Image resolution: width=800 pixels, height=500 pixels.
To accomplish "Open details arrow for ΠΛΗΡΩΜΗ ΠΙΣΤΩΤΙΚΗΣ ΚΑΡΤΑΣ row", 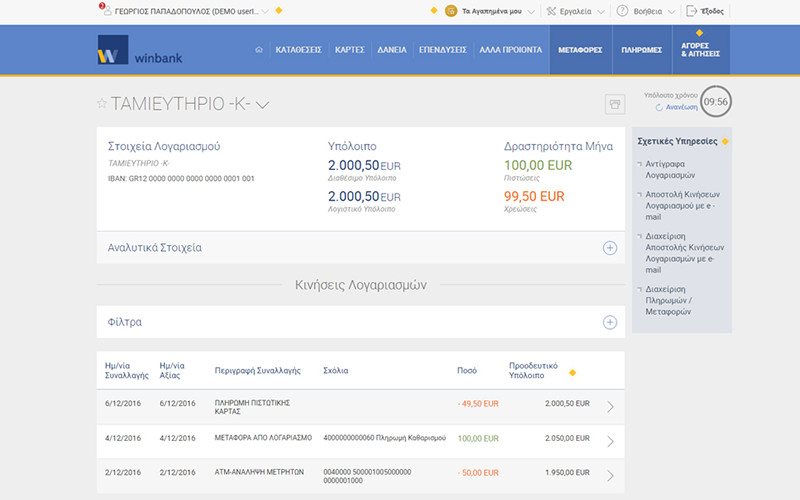I will 610,406.
